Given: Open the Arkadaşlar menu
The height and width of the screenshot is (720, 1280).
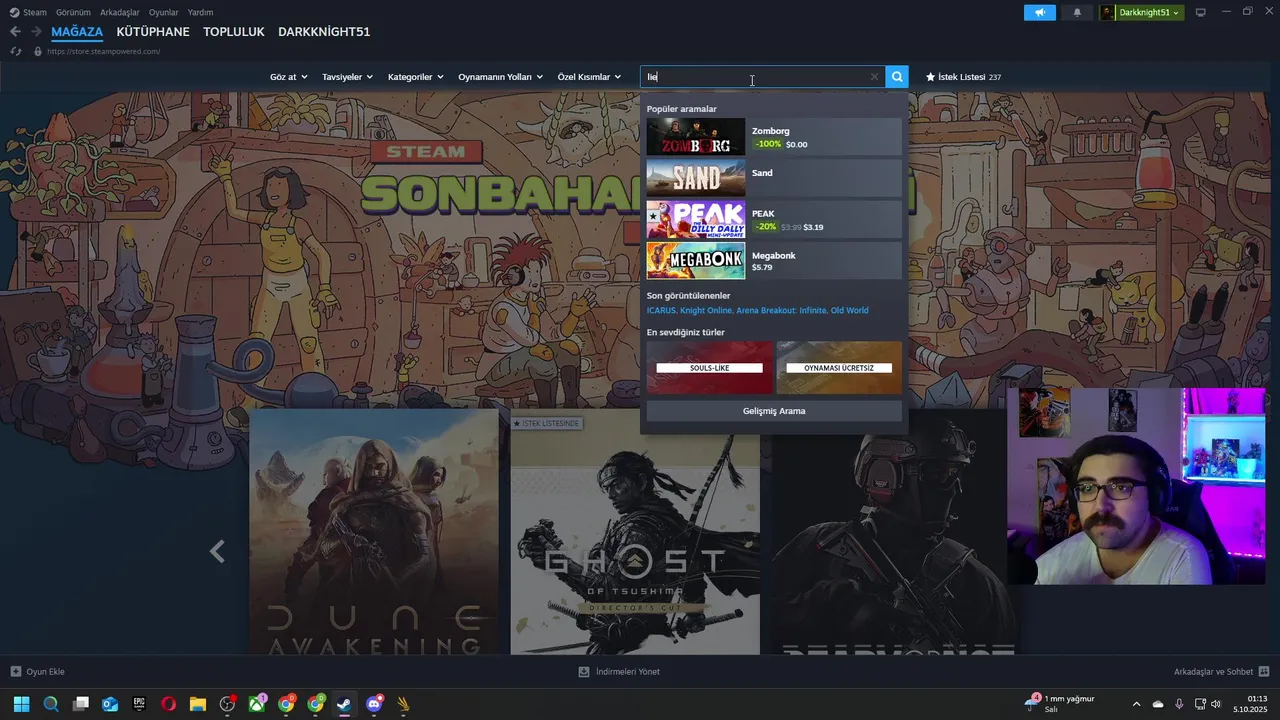Looking at the screenshot, I should (120, 12).
